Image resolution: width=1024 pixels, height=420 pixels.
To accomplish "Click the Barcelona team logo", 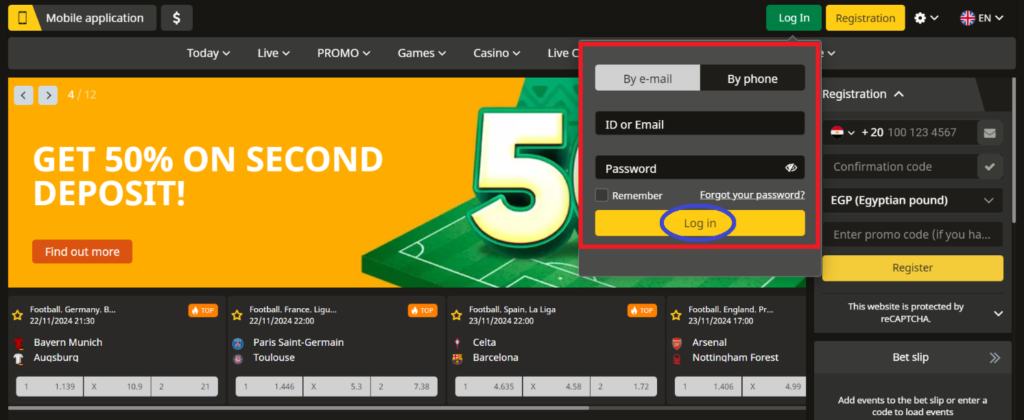I will [457, 359].
